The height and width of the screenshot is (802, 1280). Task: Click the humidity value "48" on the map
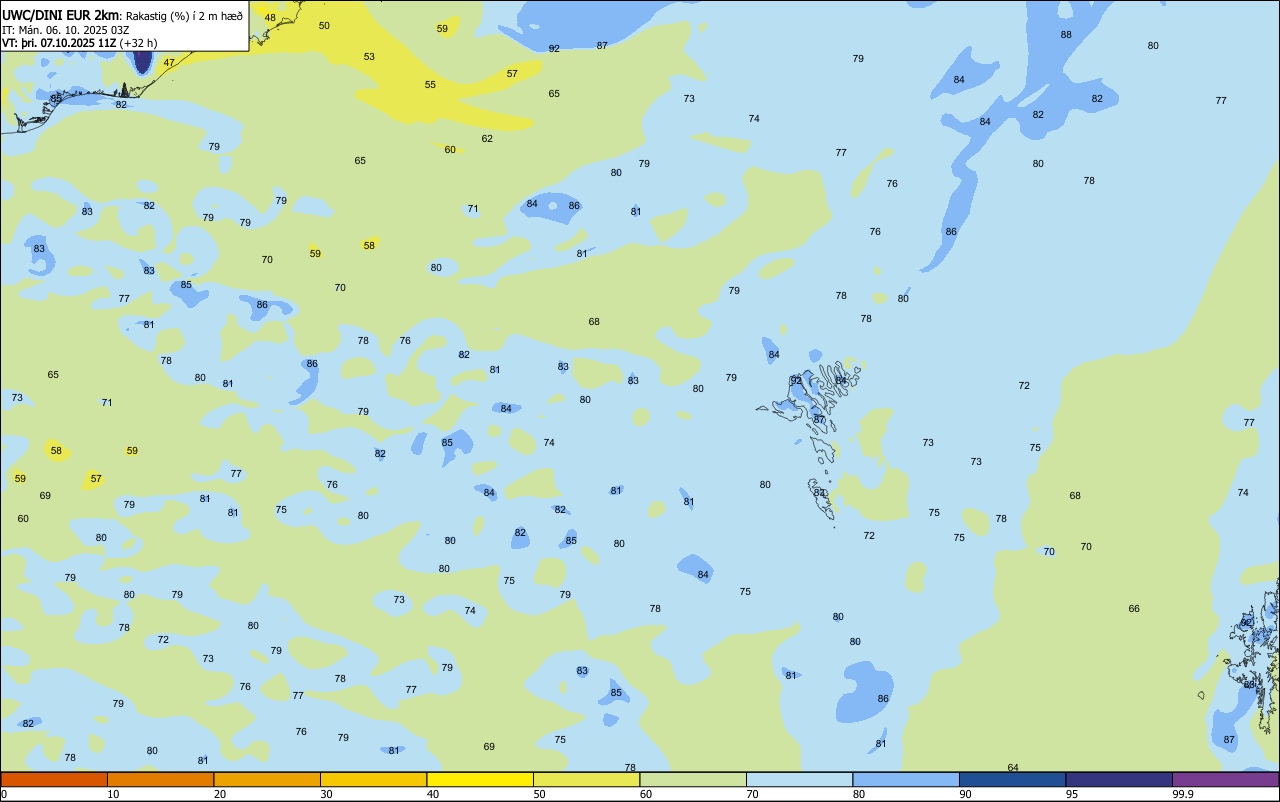point(270,18)
